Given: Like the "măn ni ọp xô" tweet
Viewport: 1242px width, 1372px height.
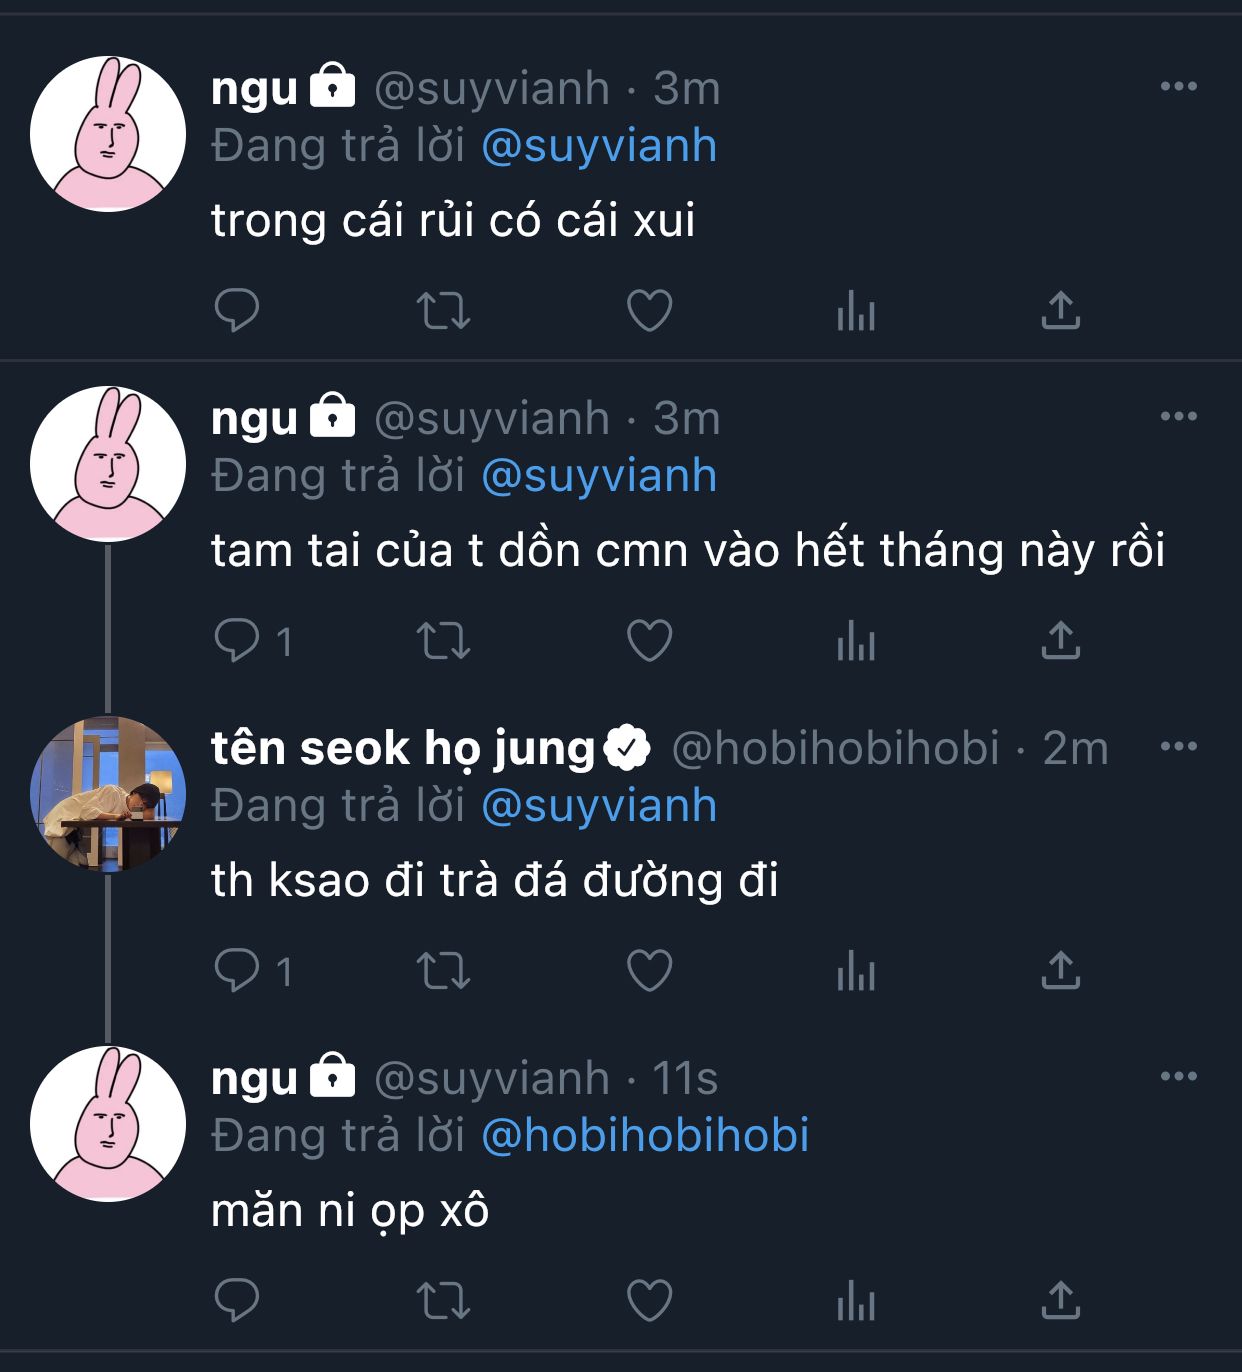Looking at the screenshot, I should pos(649,1301).
